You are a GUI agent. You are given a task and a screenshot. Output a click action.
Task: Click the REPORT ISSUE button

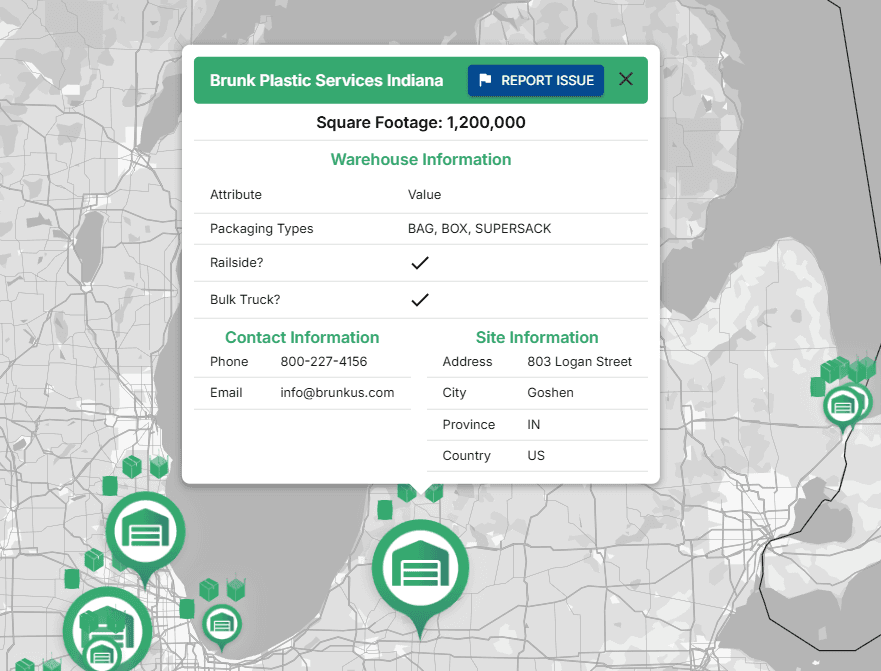(x=535, y=80)
